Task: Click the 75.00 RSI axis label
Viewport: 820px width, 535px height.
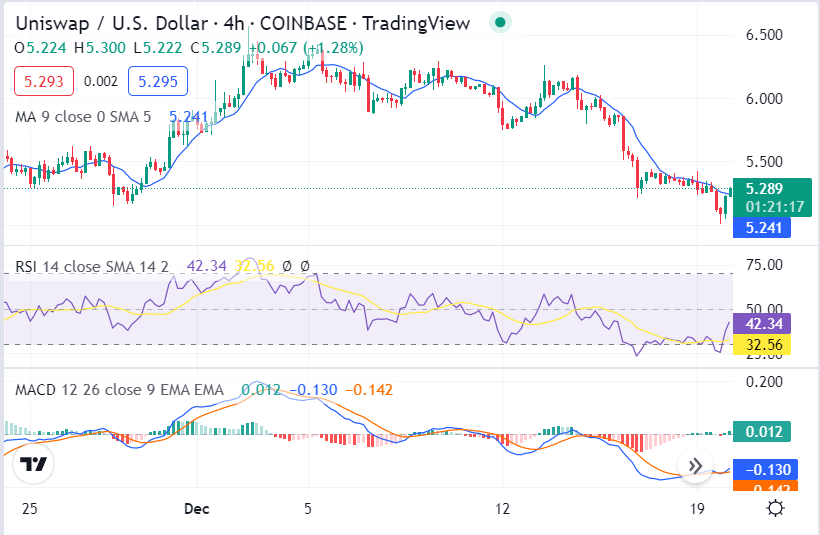Action: pos(764,265)
